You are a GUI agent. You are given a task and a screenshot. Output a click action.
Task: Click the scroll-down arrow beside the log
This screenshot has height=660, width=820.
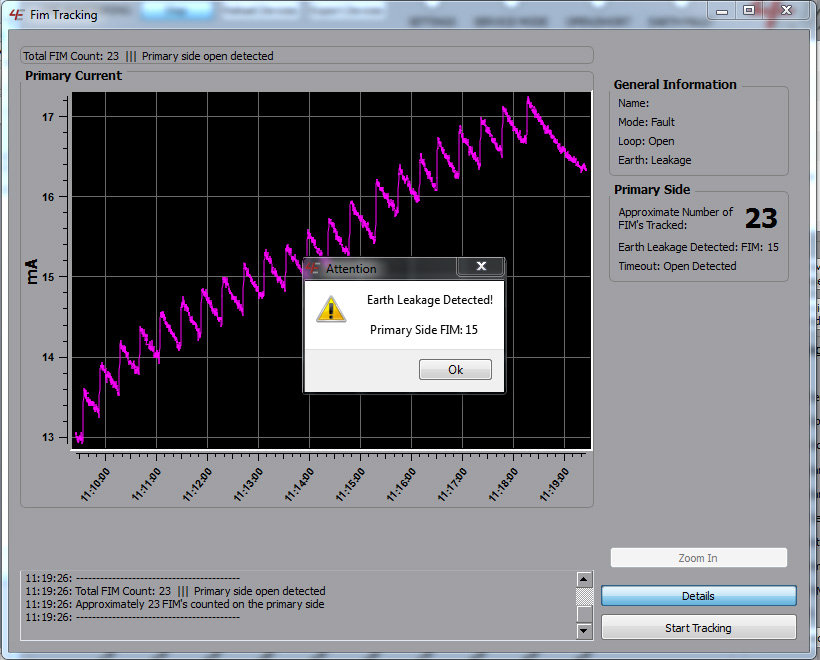(x=583, y=631)
